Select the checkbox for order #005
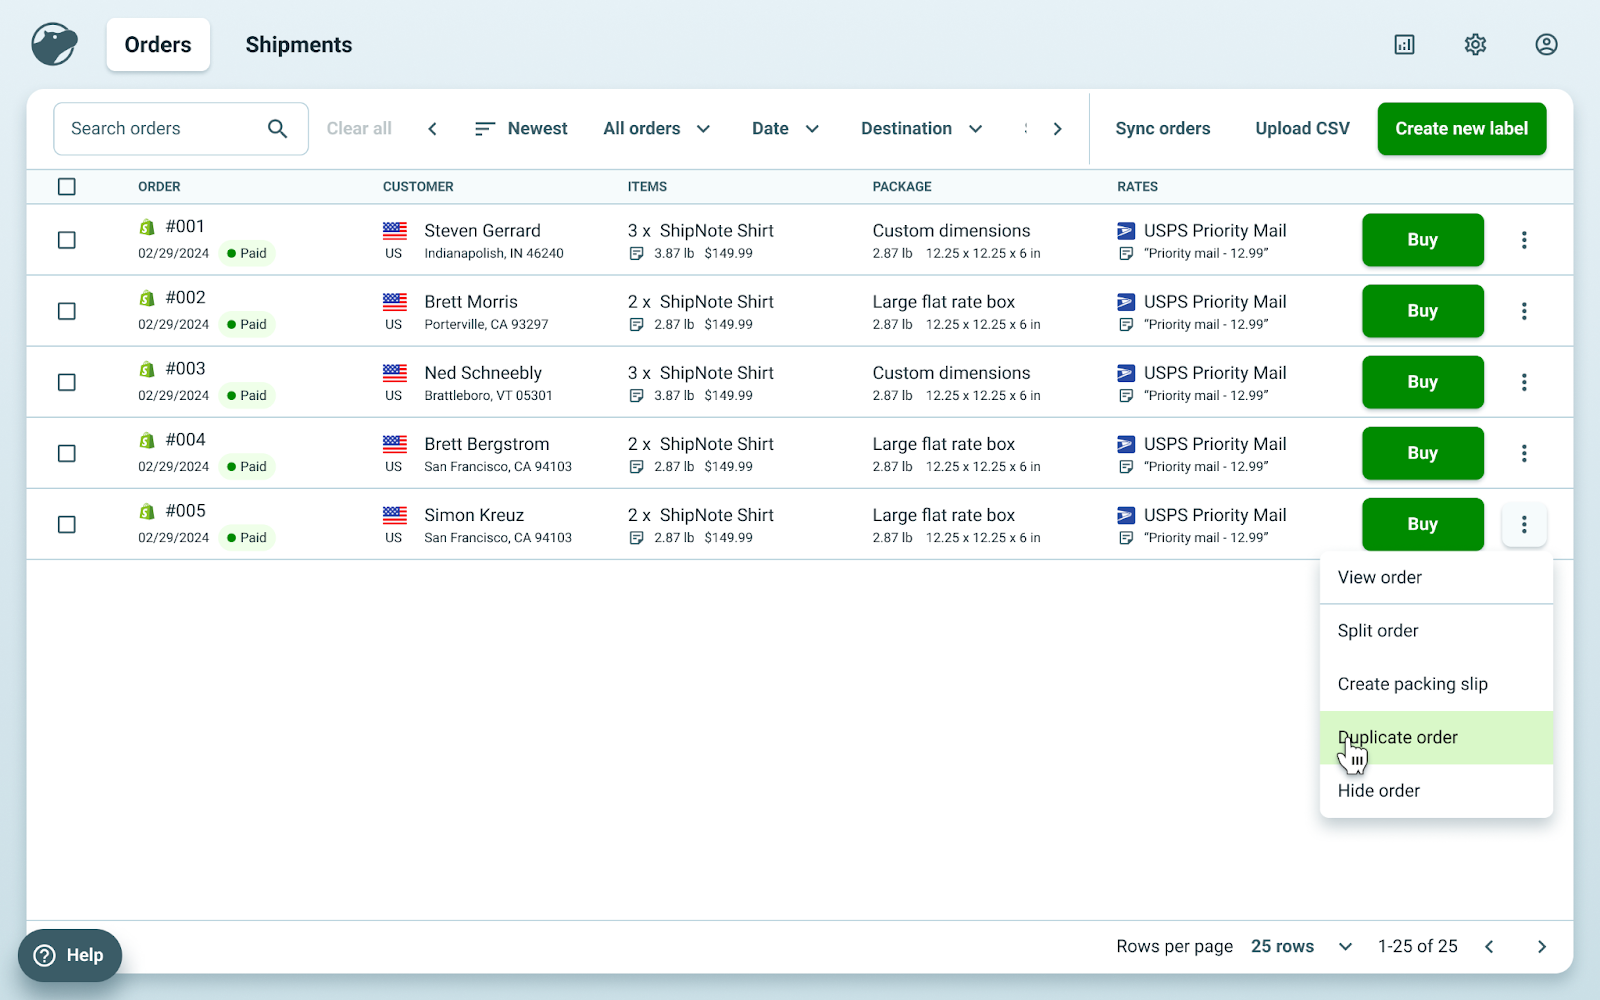The width and height of the screenshot is (1600, 1000). 67,524
